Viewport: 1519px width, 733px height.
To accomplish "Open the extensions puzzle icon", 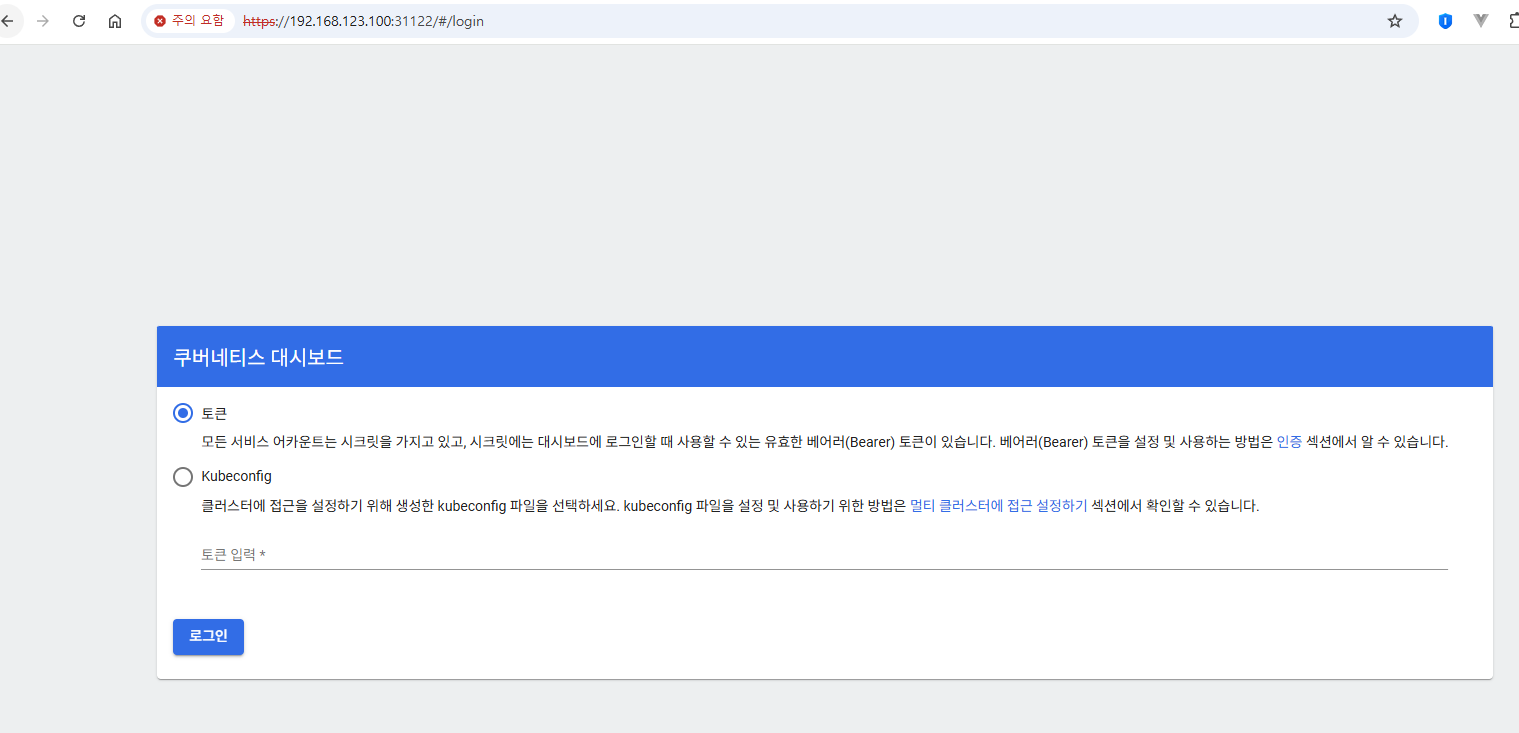I will [x=1512, y=21].
